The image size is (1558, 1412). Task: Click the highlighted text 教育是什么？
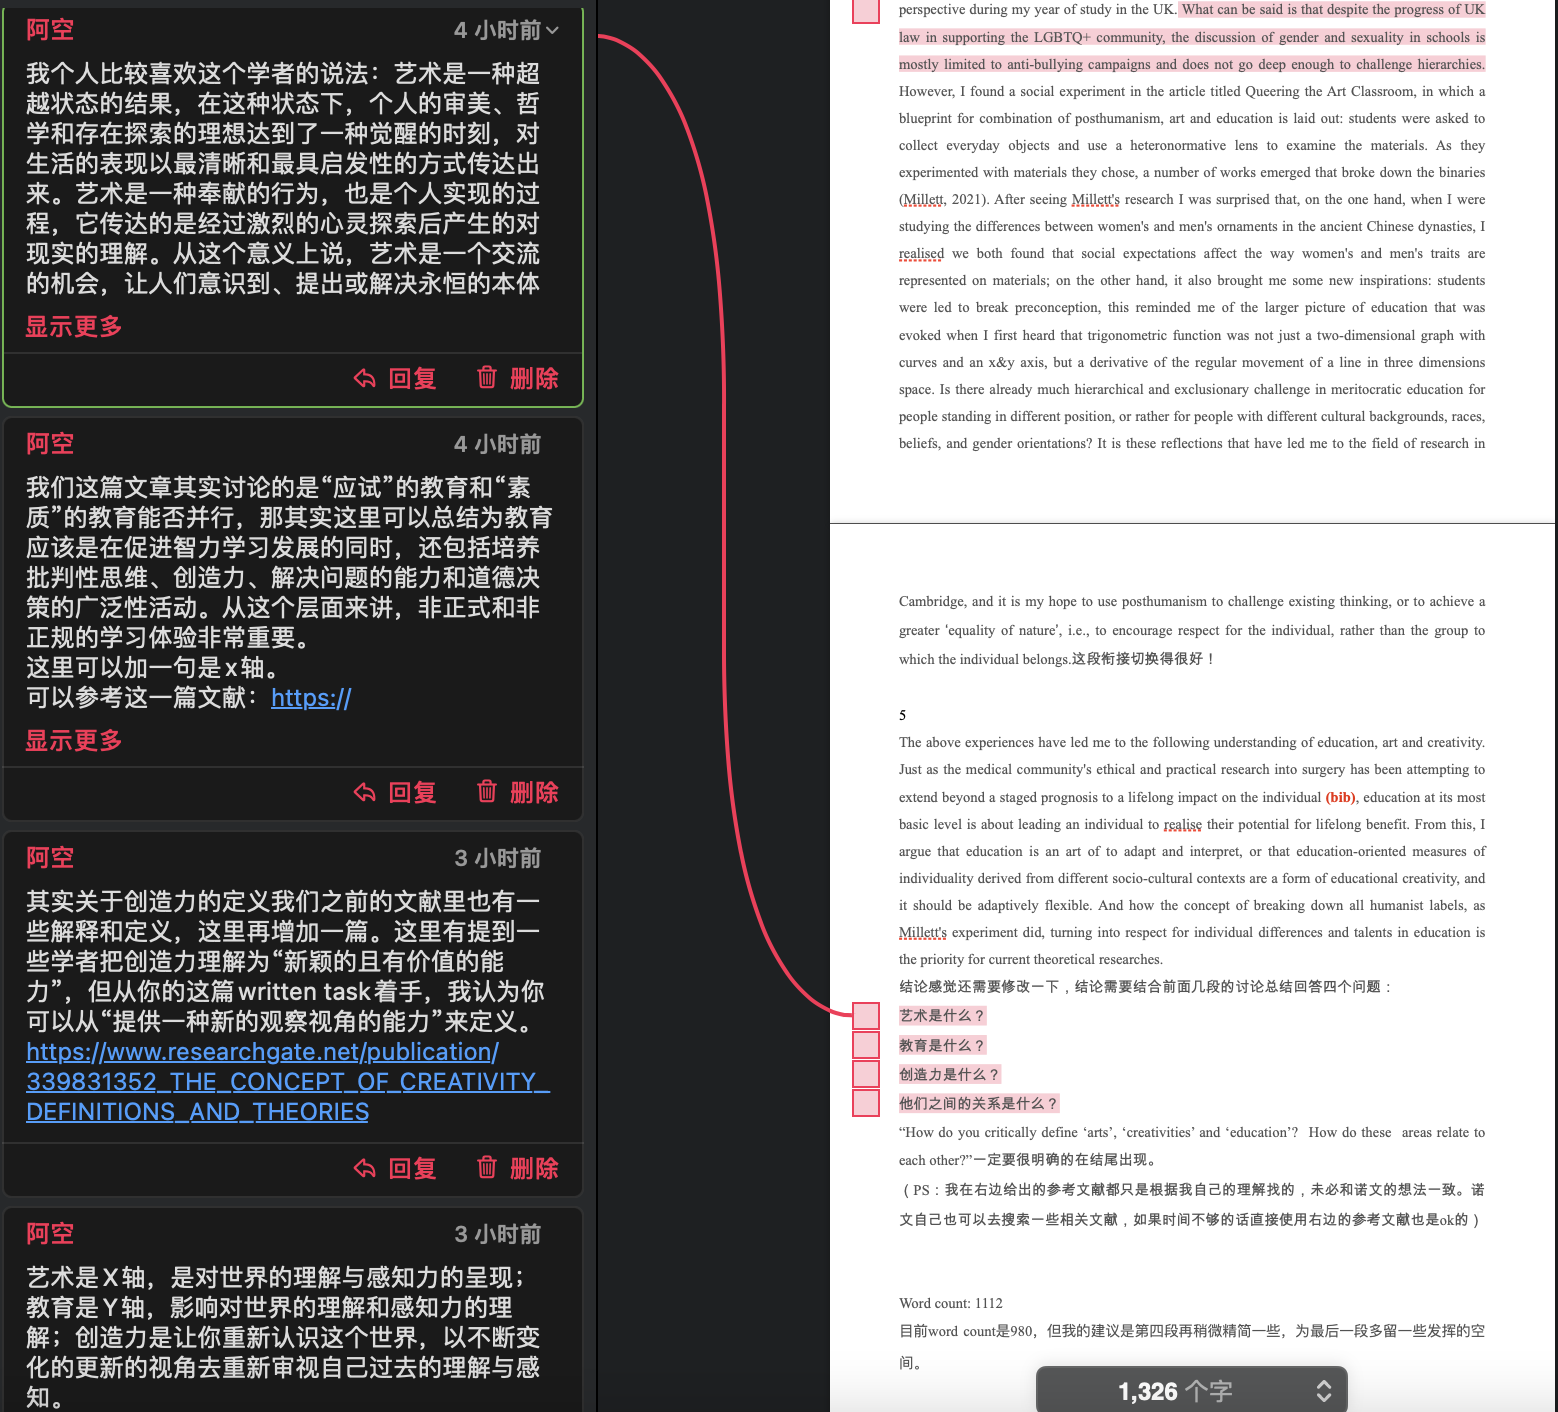click(943, 1045)
